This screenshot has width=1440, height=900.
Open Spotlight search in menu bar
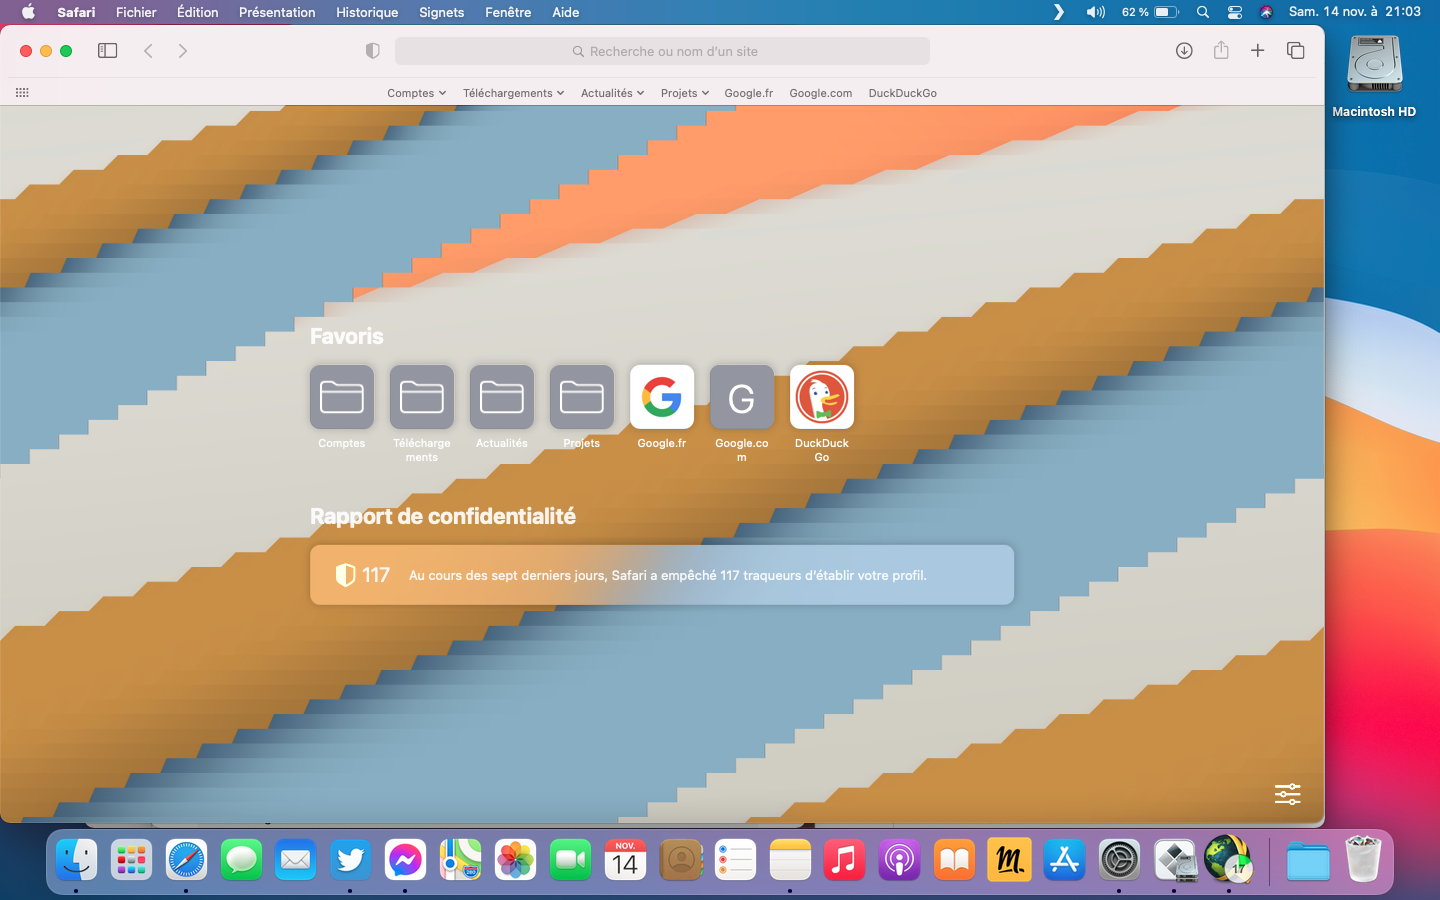click(x=1203, y=12)
